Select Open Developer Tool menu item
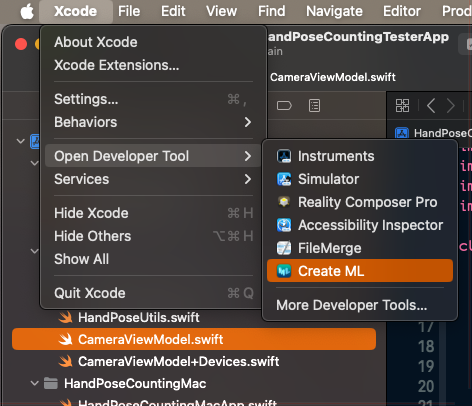472x406 pixels. click(153, 156)
